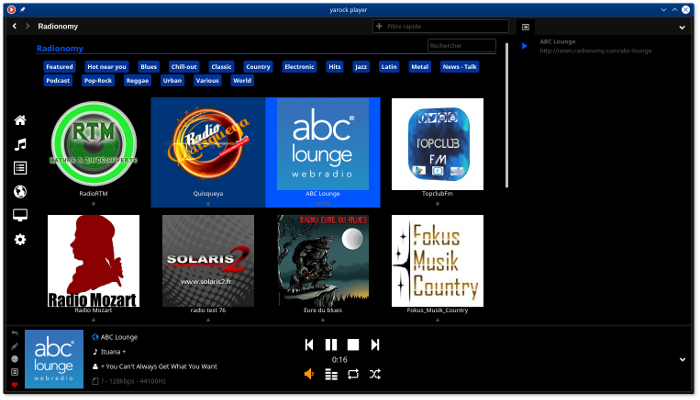Viewport: 700px width, 400px height.
Task: Click the playqueue panel icon at top
Action: 526,27
